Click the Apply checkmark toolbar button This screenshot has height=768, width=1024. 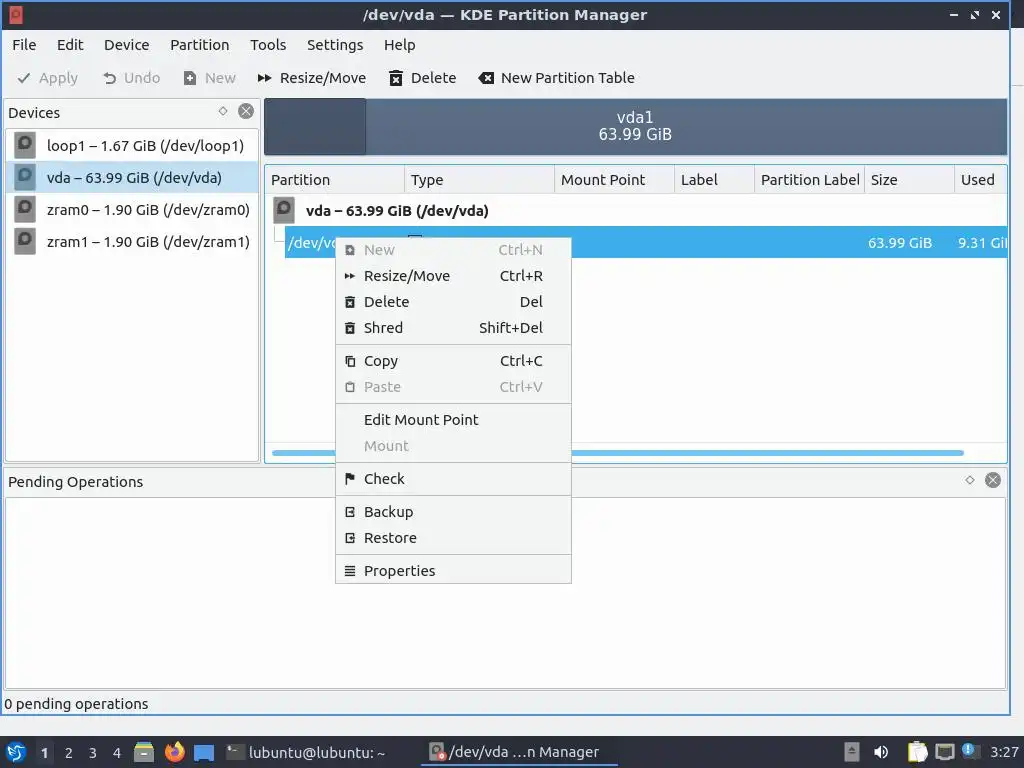click(47, 78)
